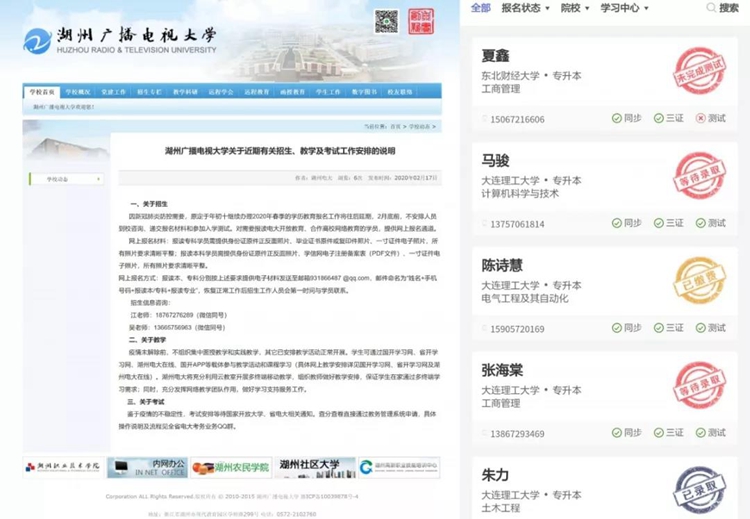Click 等待录取 stamp on 马骏's card
This screenshot has height=519, width=750.
pos(698,176)
